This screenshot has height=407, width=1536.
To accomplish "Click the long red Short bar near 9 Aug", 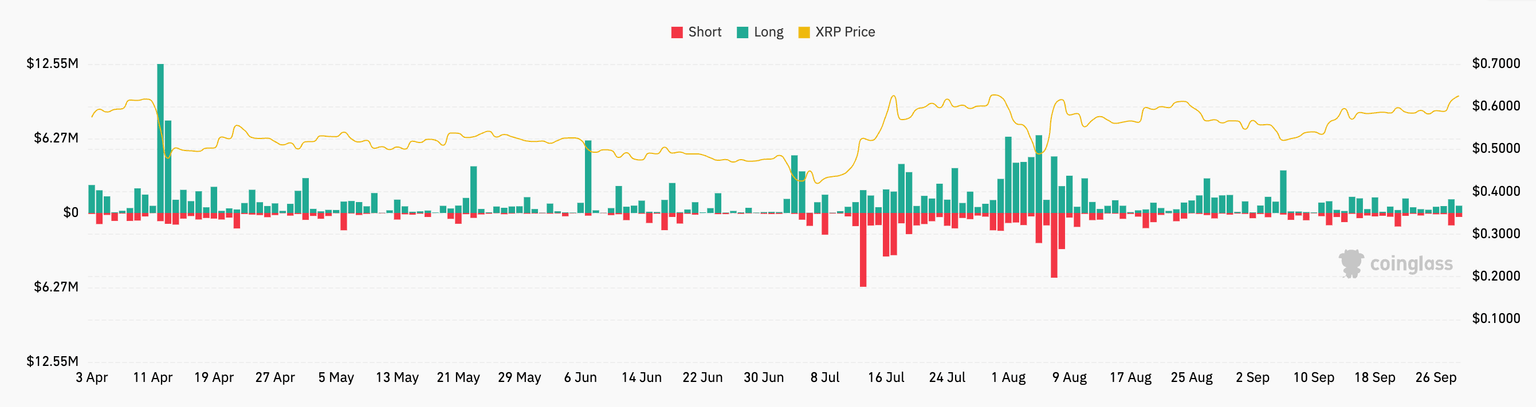I will pos(1054,245).
